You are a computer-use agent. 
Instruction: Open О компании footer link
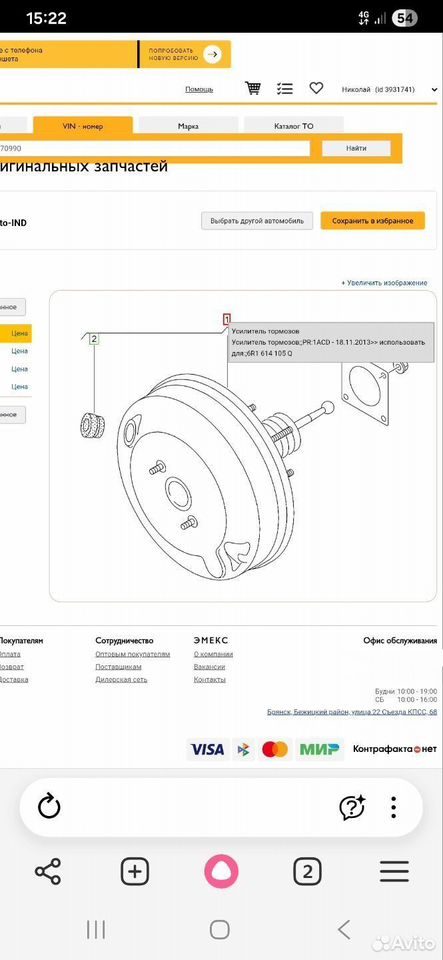pos(213,654)
